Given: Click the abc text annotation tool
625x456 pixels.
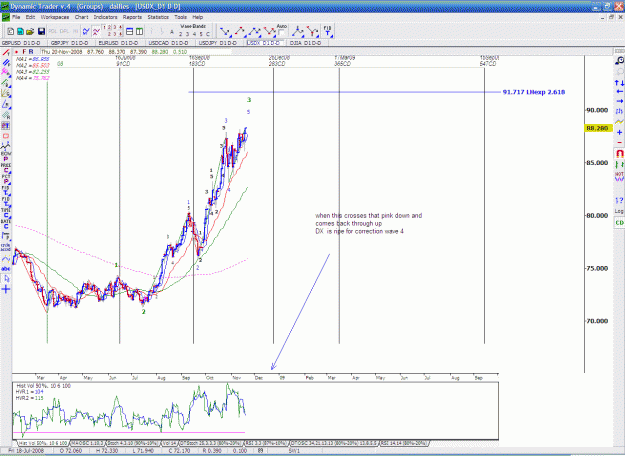Looking at the screenshot, I should click(x=6, y=269).
